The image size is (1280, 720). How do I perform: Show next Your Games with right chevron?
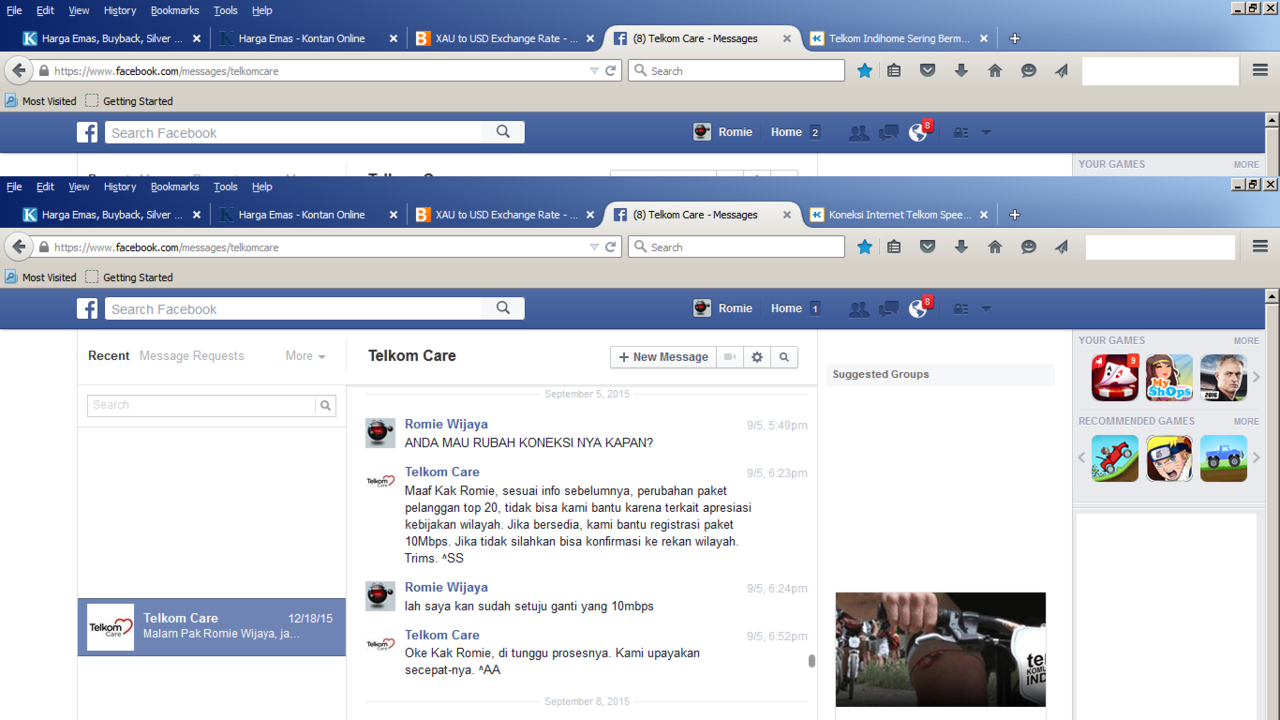1257,377
